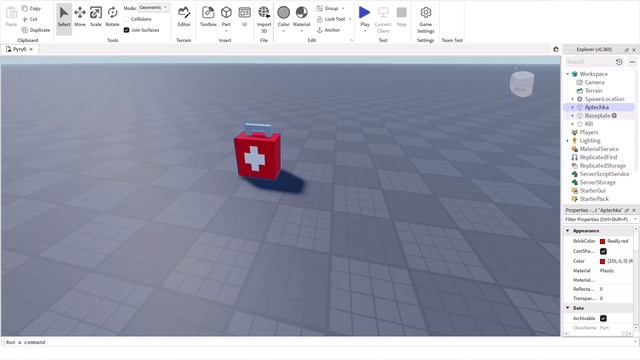Viewport: 640px width, 360px height.
Task: Select StarterPack in the Explorer
Action: click(594, 199)
